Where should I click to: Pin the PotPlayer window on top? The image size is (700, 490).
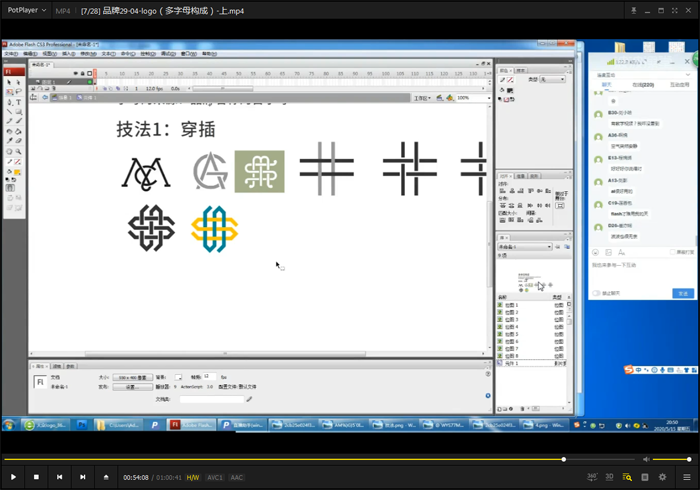pos(635,11)
